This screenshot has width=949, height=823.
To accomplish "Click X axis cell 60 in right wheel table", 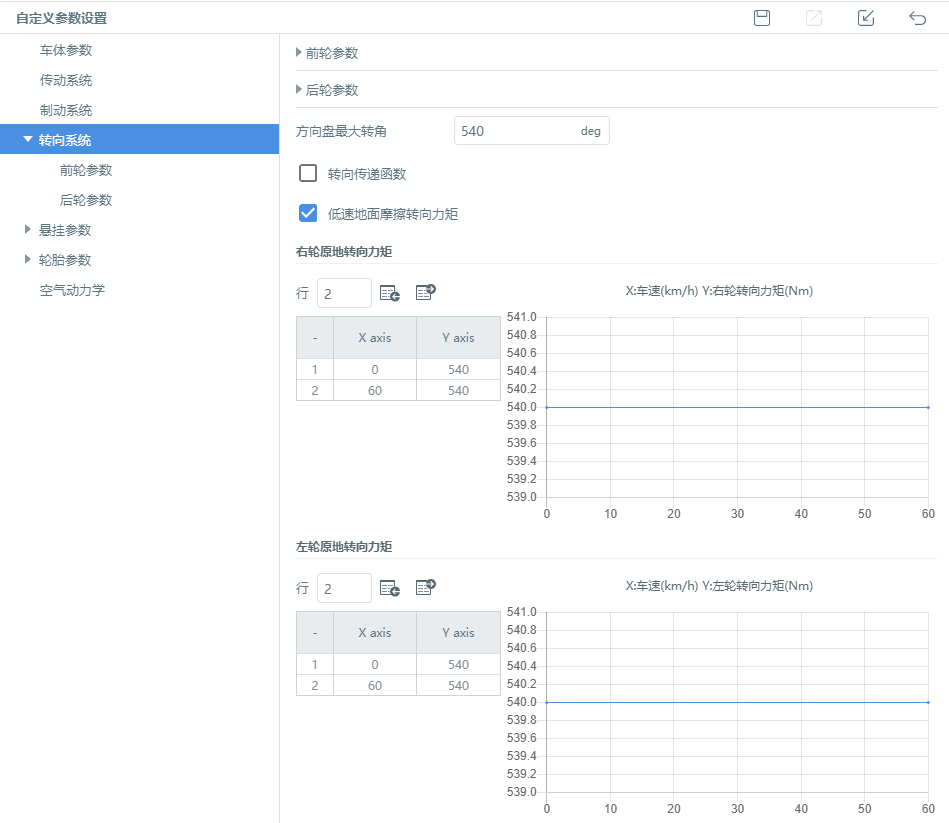I will pyautogui.click(x=375, y=390).
